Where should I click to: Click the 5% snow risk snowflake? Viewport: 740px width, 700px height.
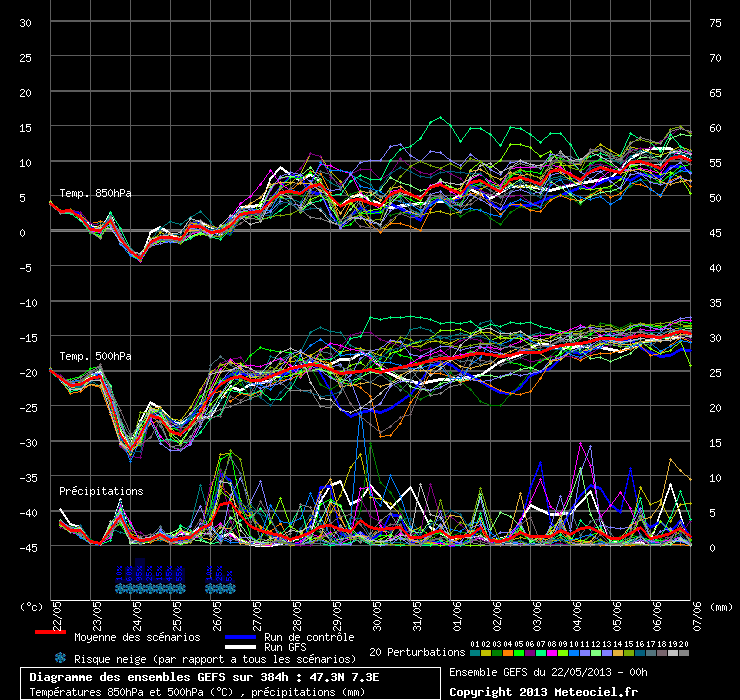tap(229, 588)
